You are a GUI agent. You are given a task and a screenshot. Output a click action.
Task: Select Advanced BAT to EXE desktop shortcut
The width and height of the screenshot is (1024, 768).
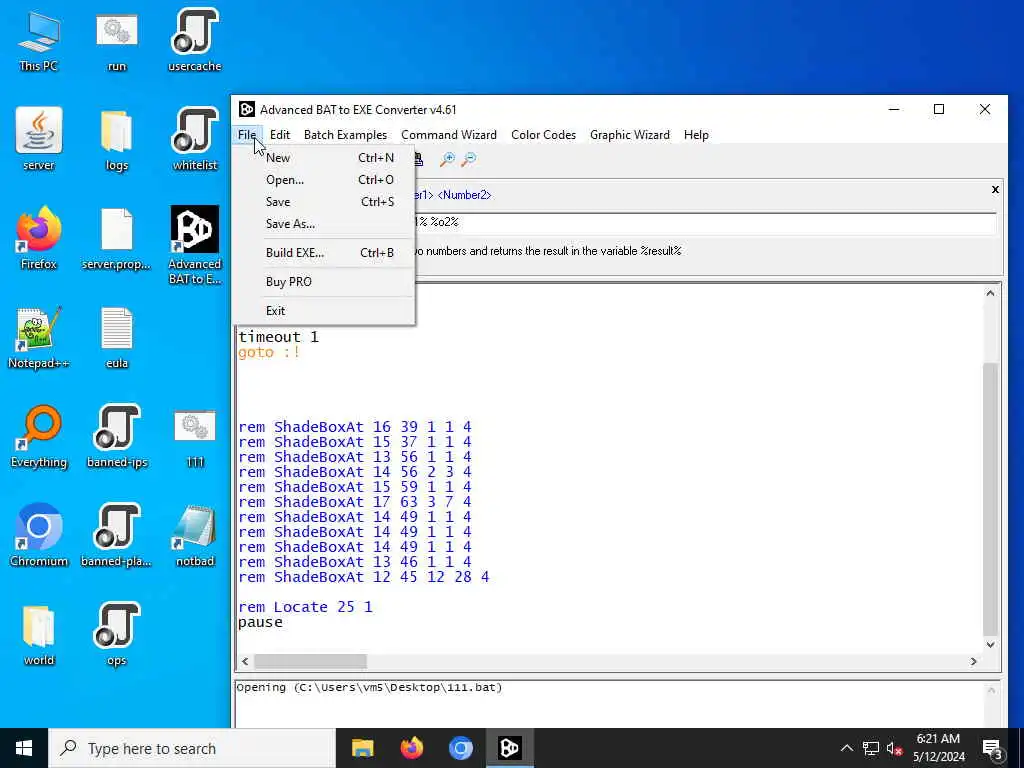(x=195, y=245)
